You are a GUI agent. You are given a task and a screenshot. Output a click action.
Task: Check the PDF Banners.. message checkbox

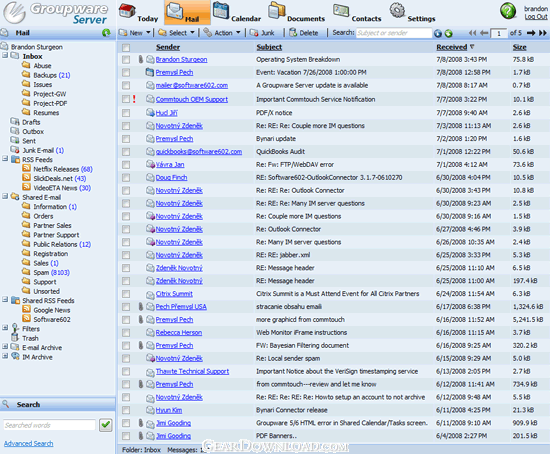(126, 436)
